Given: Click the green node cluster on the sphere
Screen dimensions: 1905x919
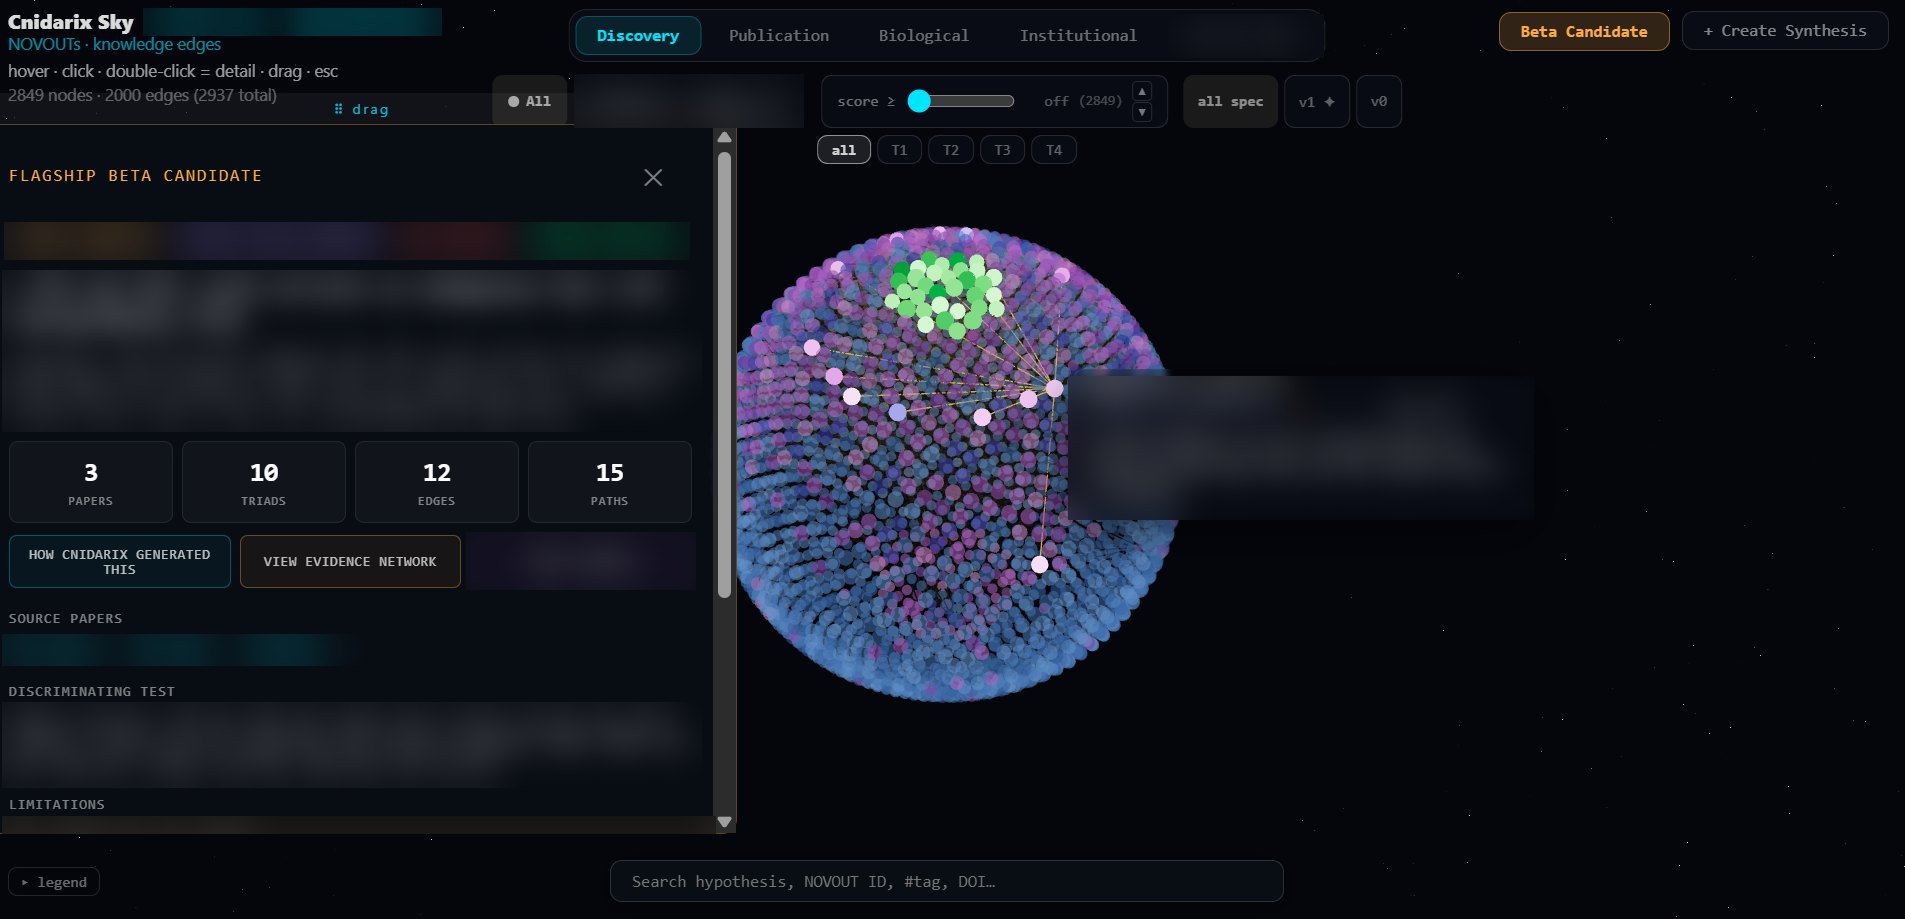Looking at the screenshot, I should [x=945, y=292].
